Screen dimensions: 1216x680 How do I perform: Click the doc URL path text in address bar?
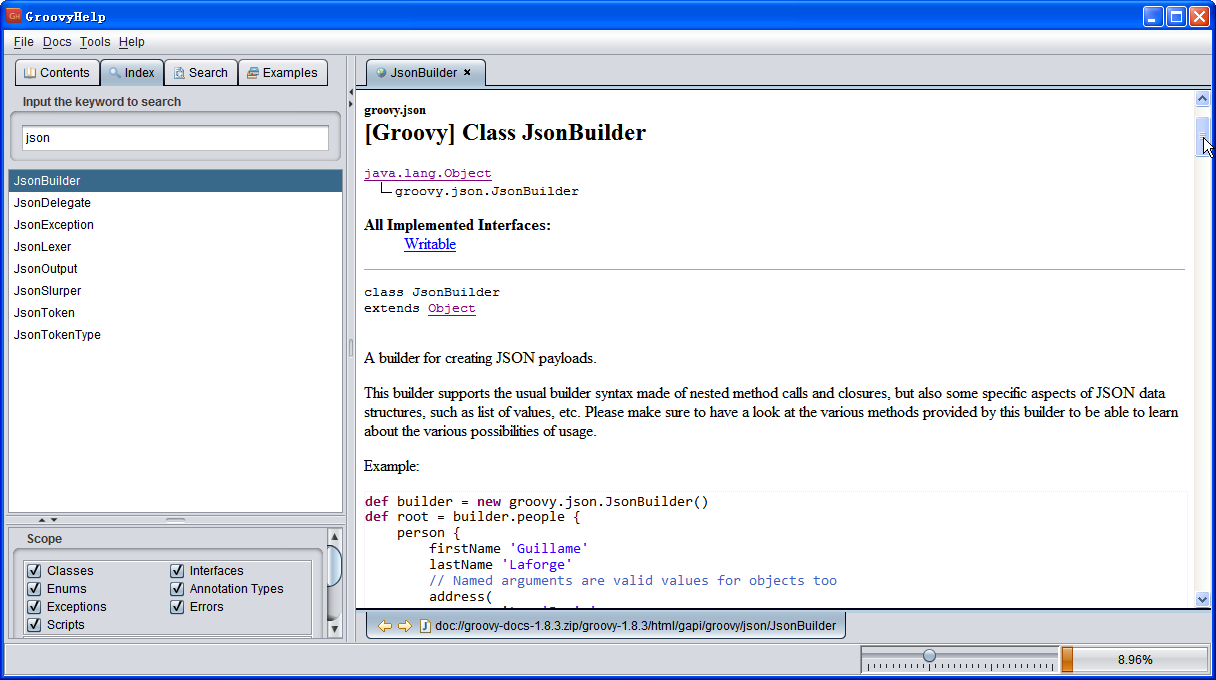coord(635,626)
